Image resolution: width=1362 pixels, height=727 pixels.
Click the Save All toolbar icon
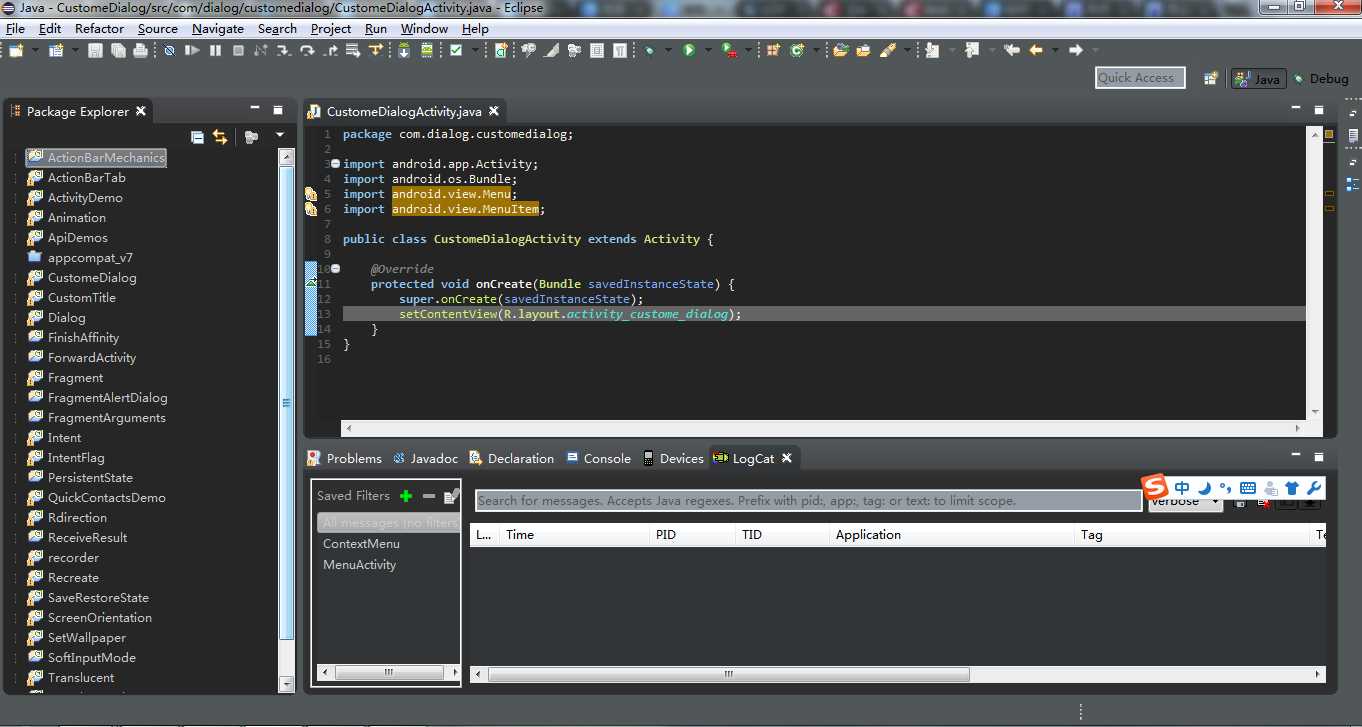[x=118, y=50]
